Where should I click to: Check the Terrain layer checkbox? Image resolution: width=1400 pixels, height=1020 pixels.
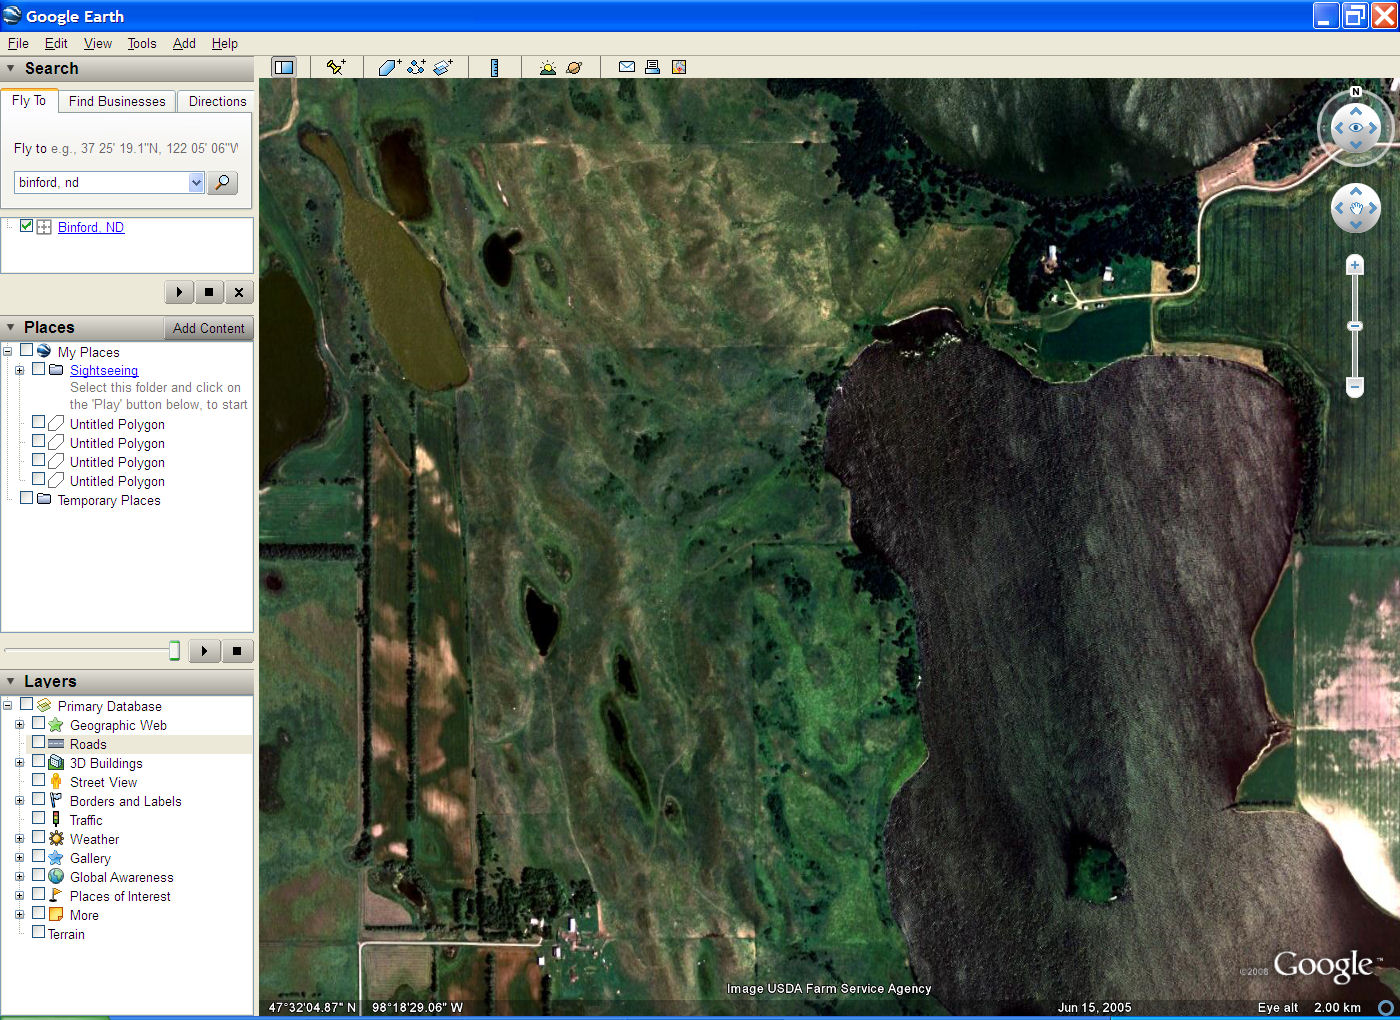click(x=38, y=933)
